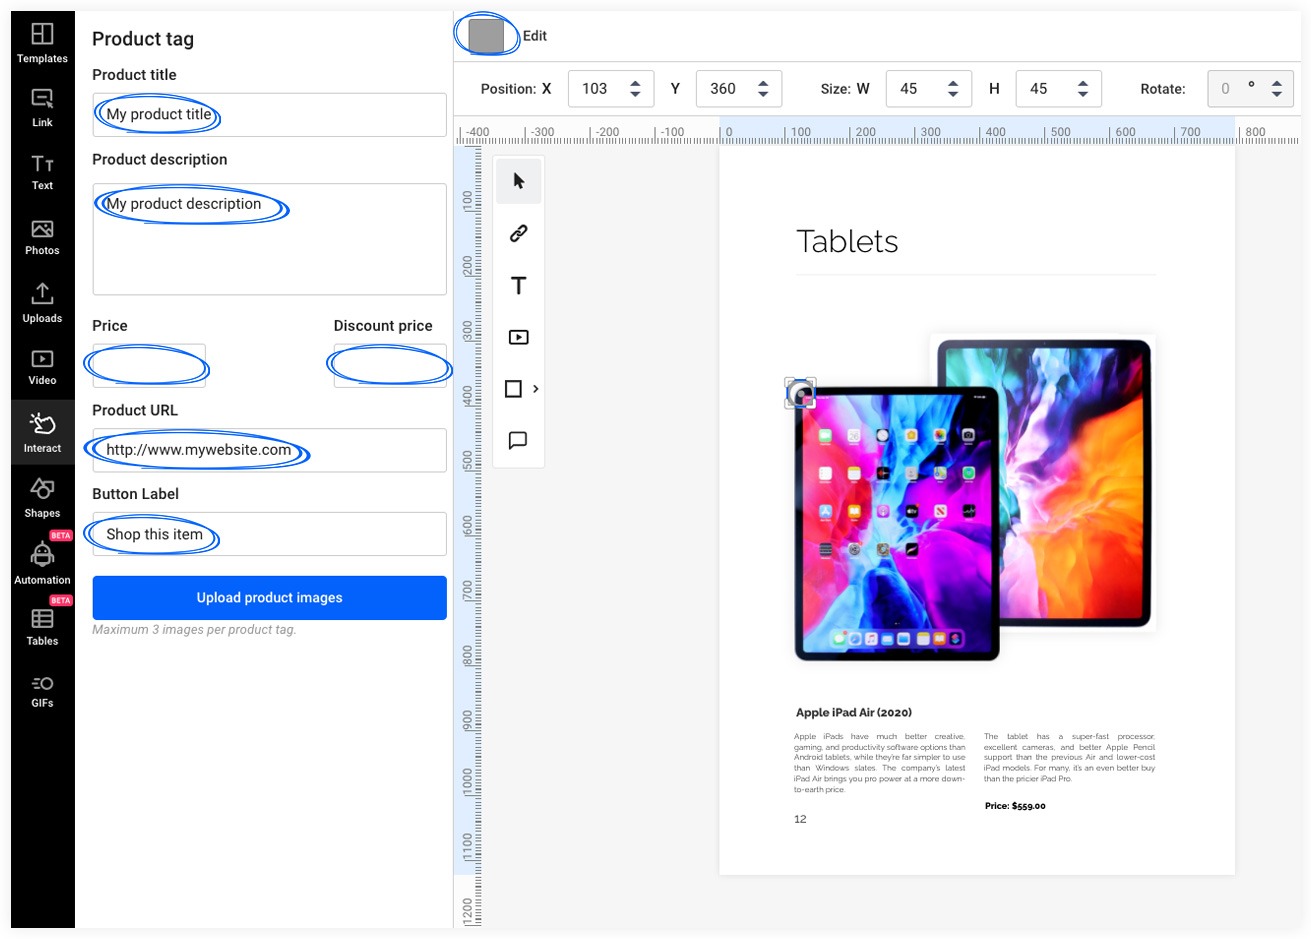Click the Price input field
Viewport: 1311px width, 939px height.
tap(149, 365)
